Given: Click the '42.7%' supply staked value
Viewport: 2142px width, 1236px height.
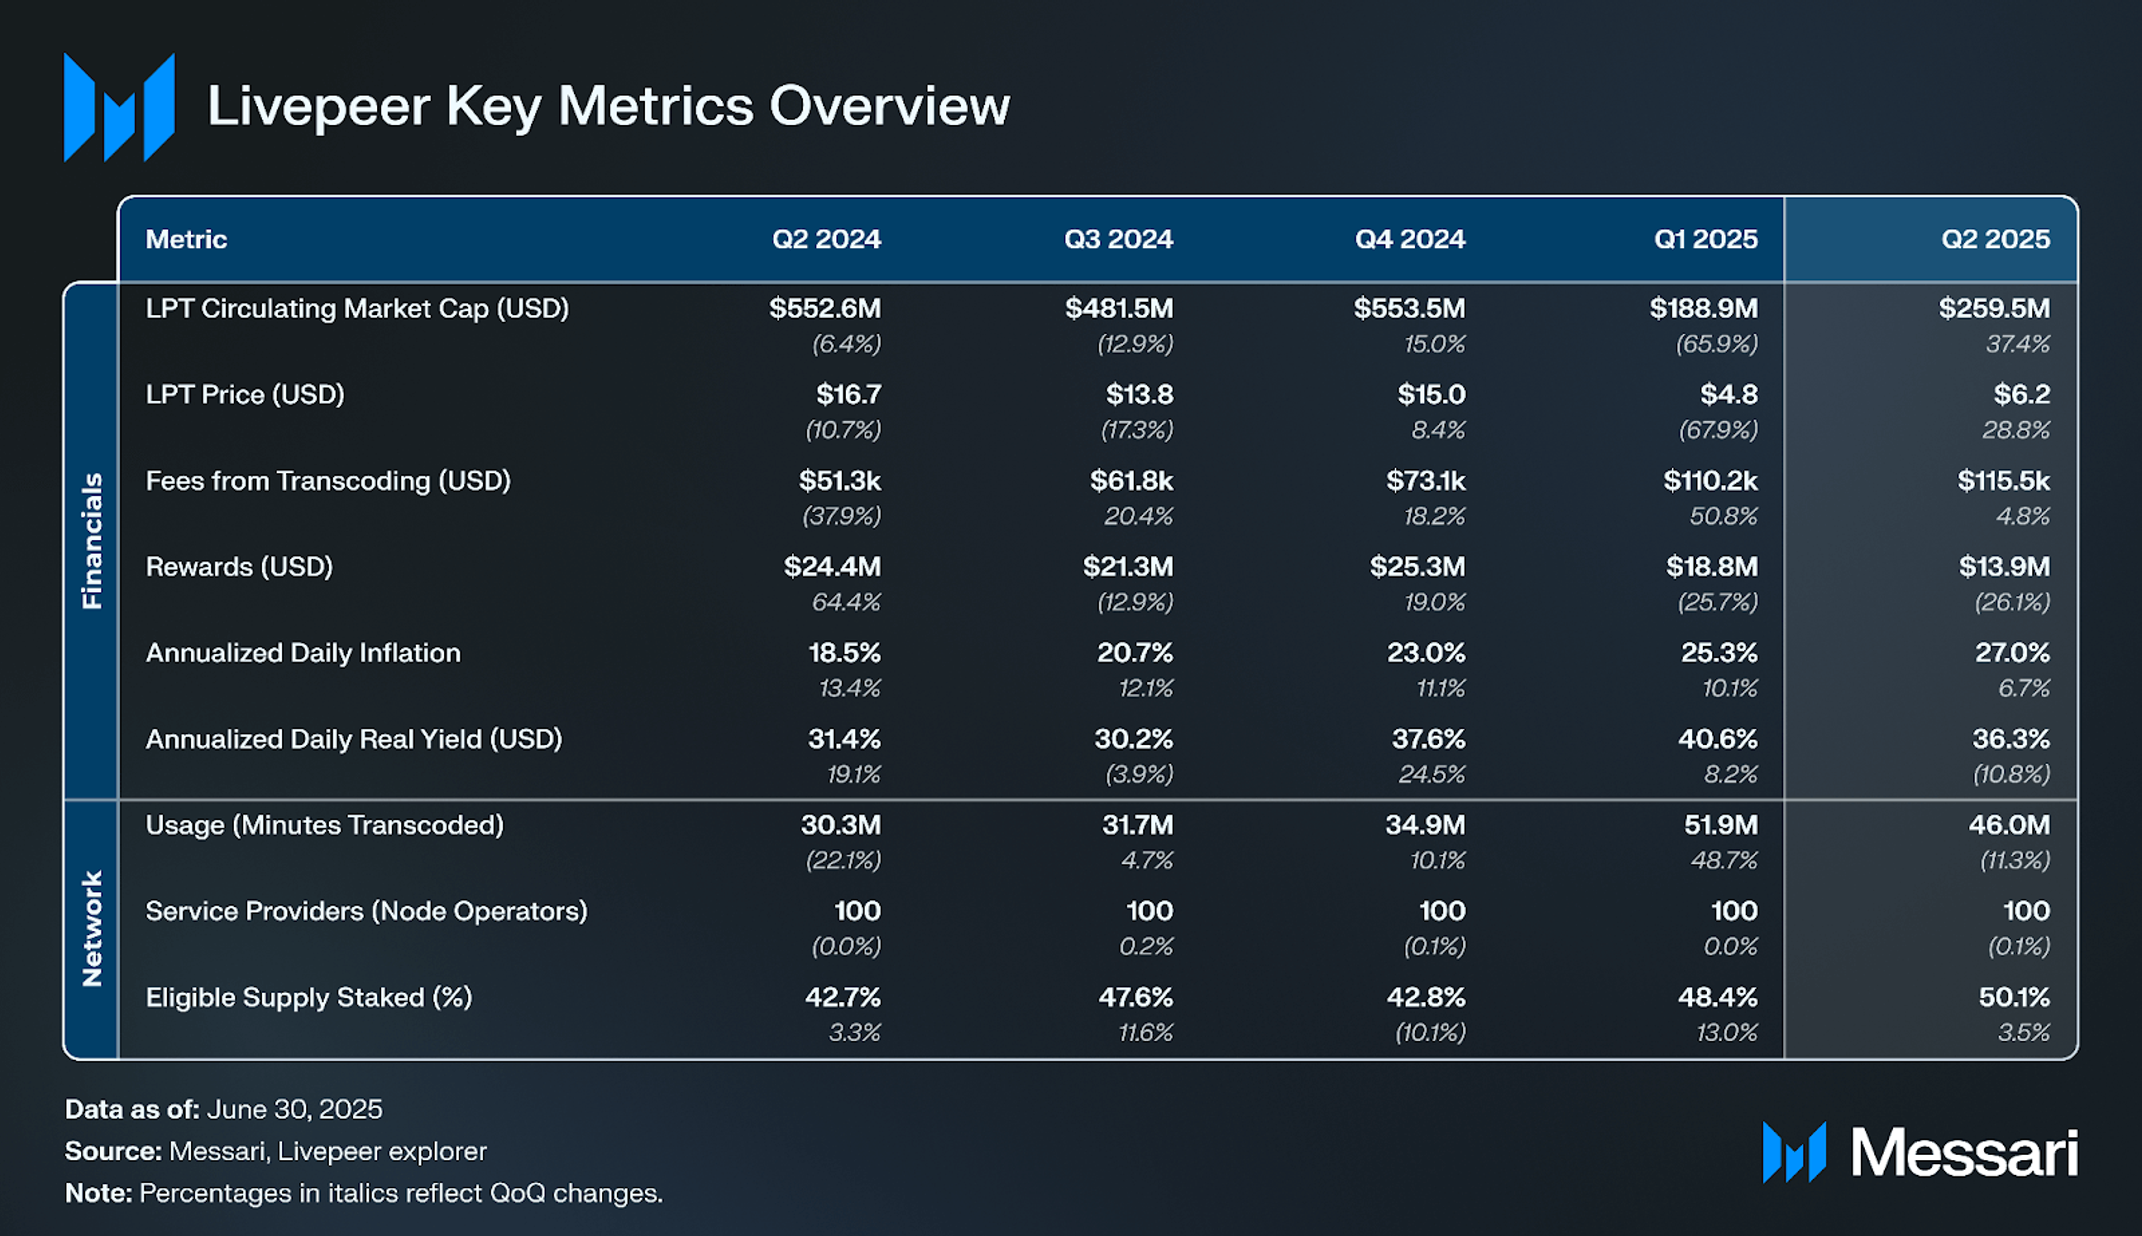Looking at the screenshot, I should [x=843, y=996].
